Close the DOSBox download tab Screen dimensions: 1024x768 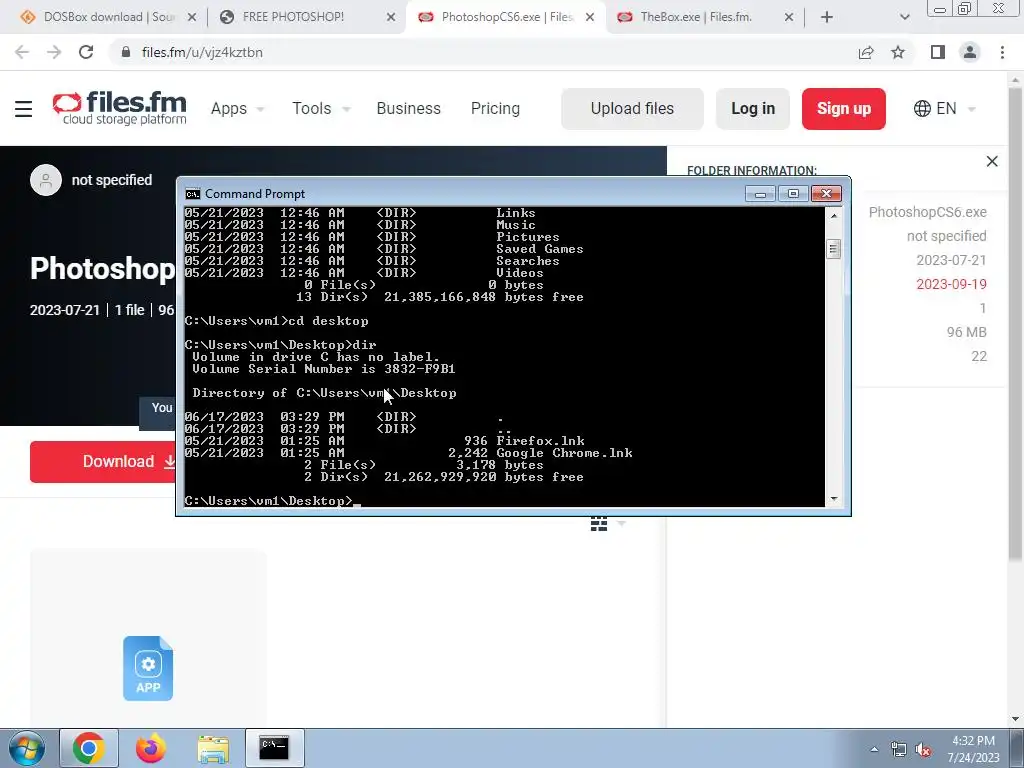click(x=191, y=18)
